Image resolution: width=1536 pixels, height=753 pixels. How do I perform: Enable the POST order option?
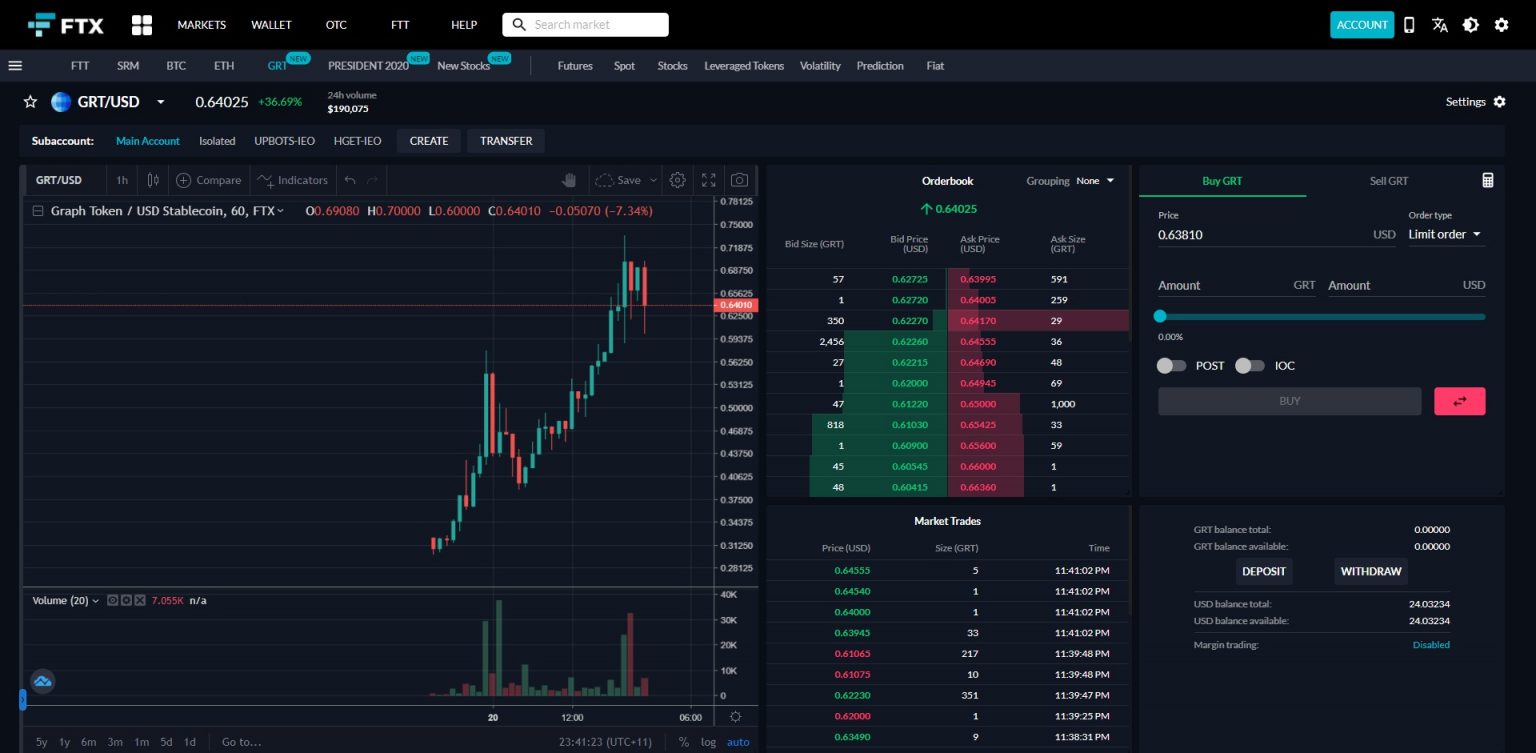tap(1171, 366)
